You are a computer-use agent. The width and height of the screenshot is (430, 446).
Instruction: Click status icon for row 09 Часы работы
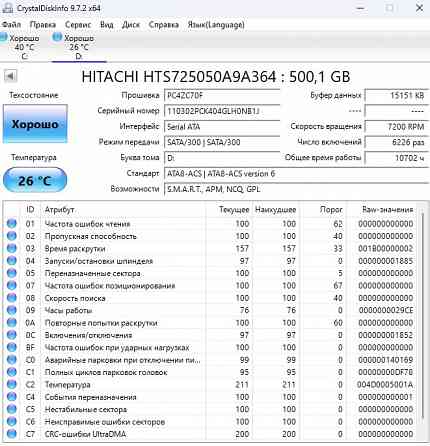pos(12,310)
